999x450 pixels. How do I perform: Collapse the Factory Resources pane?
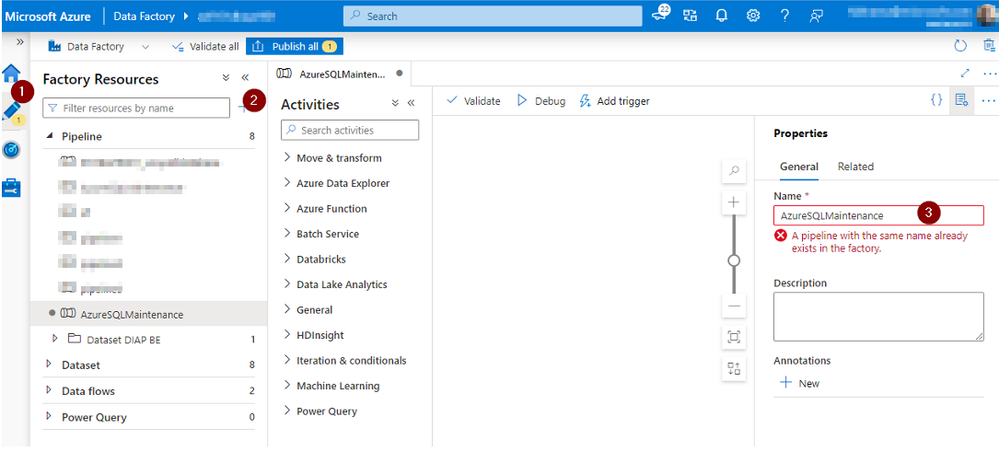(245, 78)
